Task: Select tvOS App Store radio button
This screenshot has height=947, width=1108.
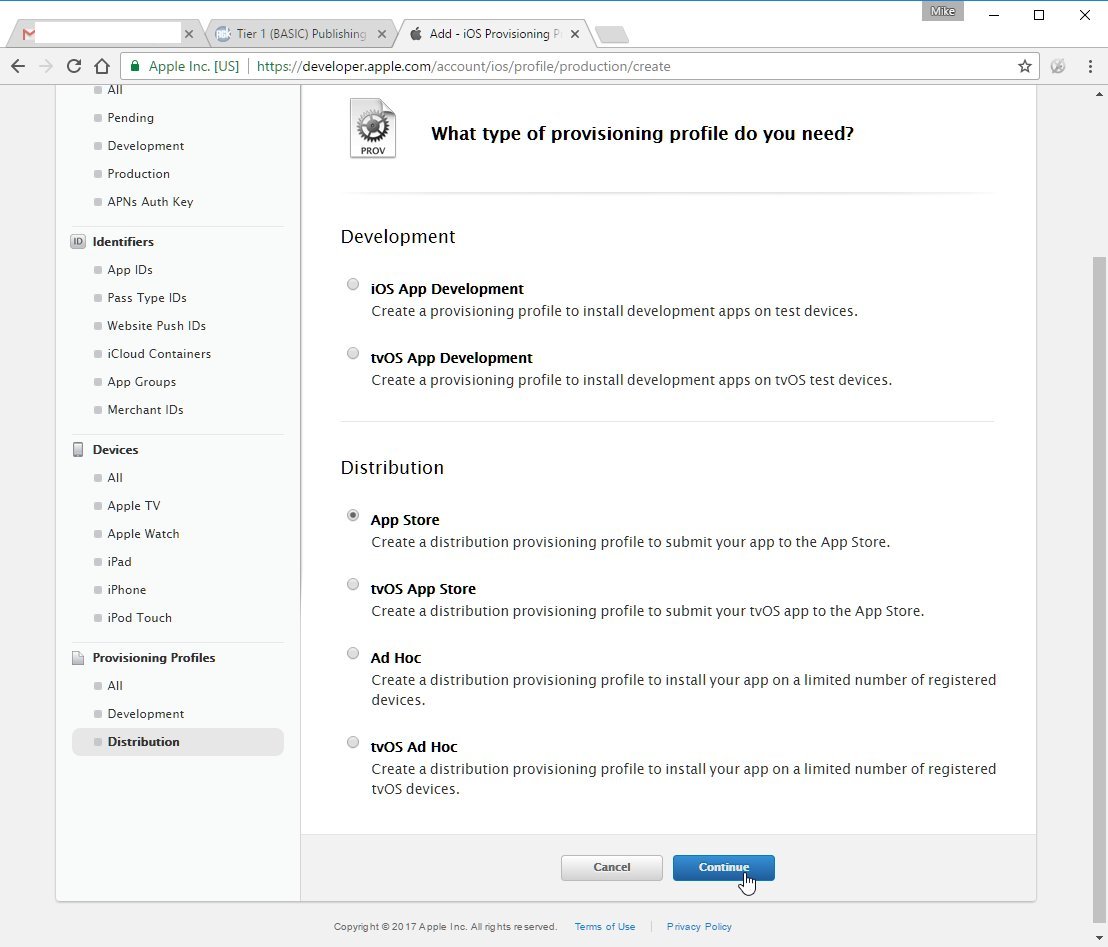Action: coord(353,584)
